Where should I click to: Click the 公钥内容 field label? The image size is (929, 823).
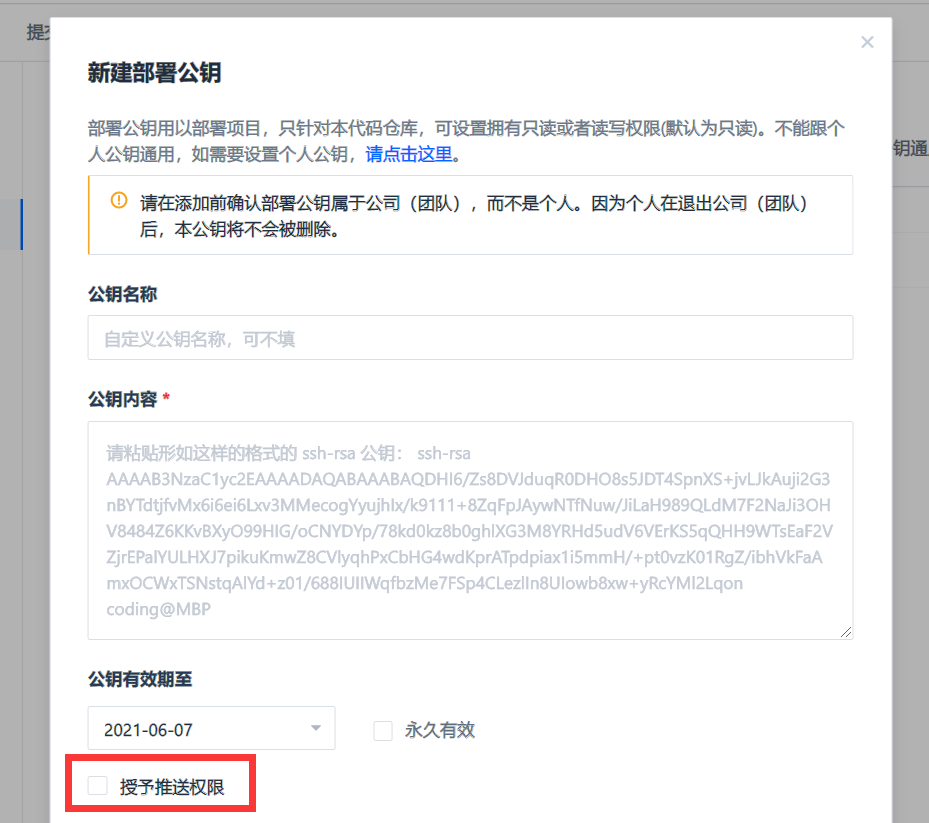[x=122, y=399]
